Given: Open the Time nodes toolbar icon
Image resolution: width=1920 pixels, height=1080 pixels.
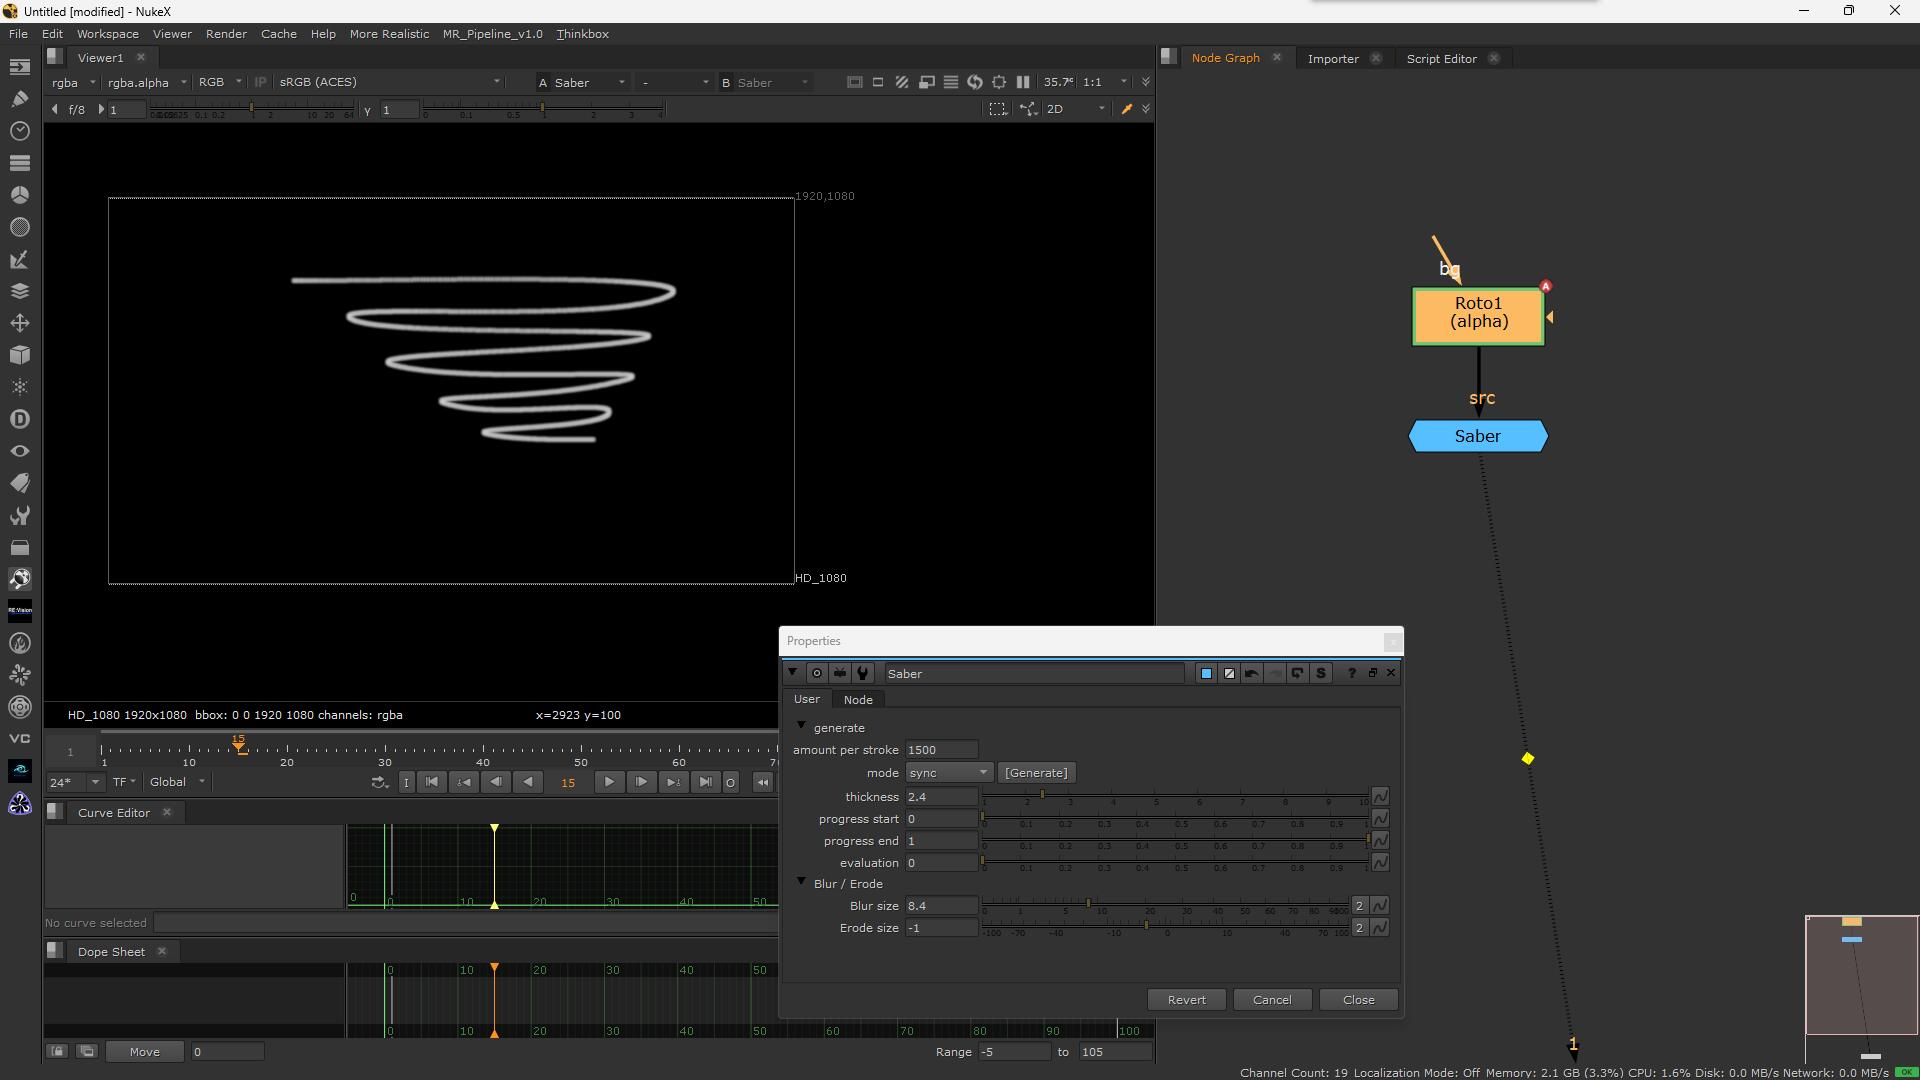Looking at the screenshot, I should [19, 131].
